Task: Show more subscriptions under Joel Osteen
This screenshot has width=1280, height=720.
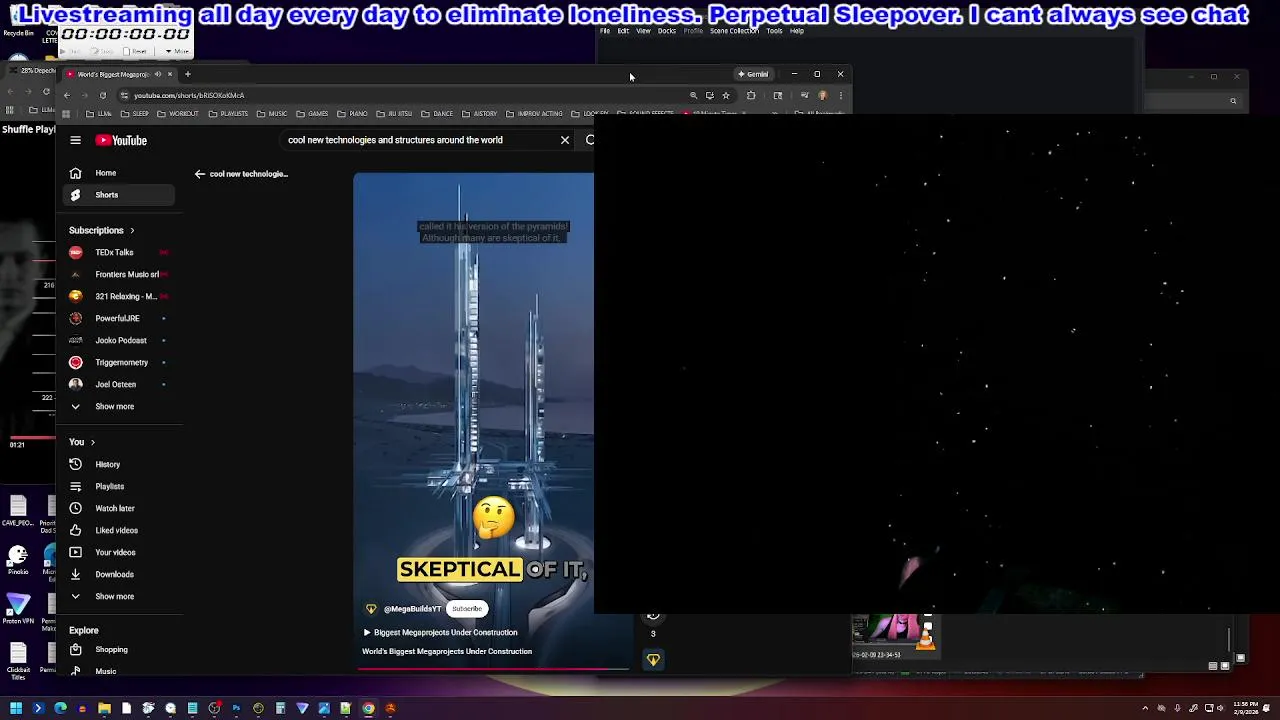Action: click(120, 406)
